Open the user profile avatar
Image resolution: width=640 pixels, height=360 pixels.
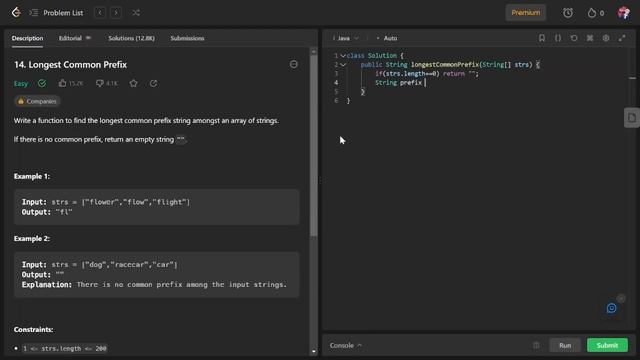coord(623,13)
